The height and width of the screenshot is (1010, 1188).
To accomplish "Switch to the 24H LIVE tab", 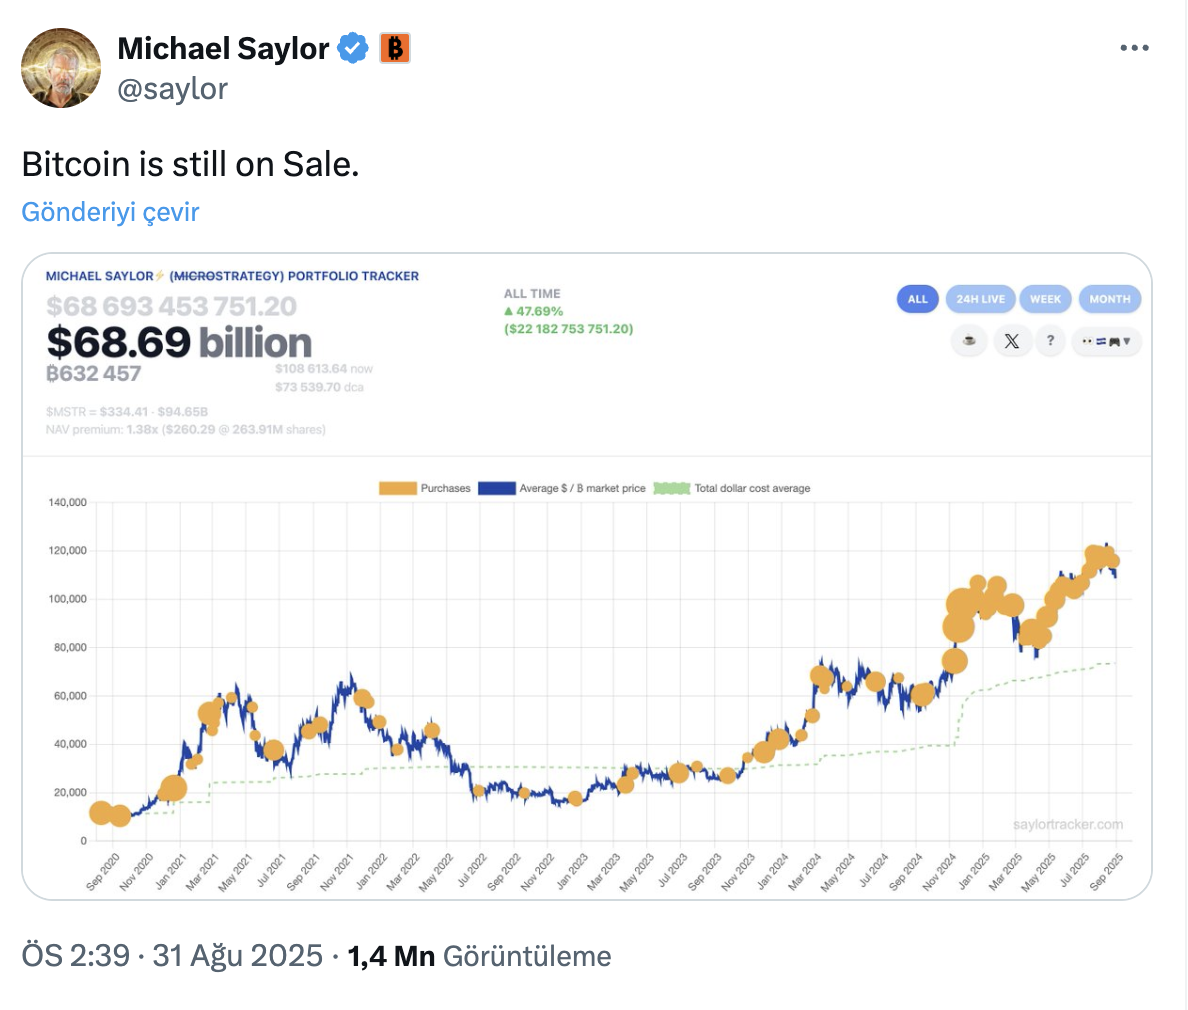I will point(980,299).
